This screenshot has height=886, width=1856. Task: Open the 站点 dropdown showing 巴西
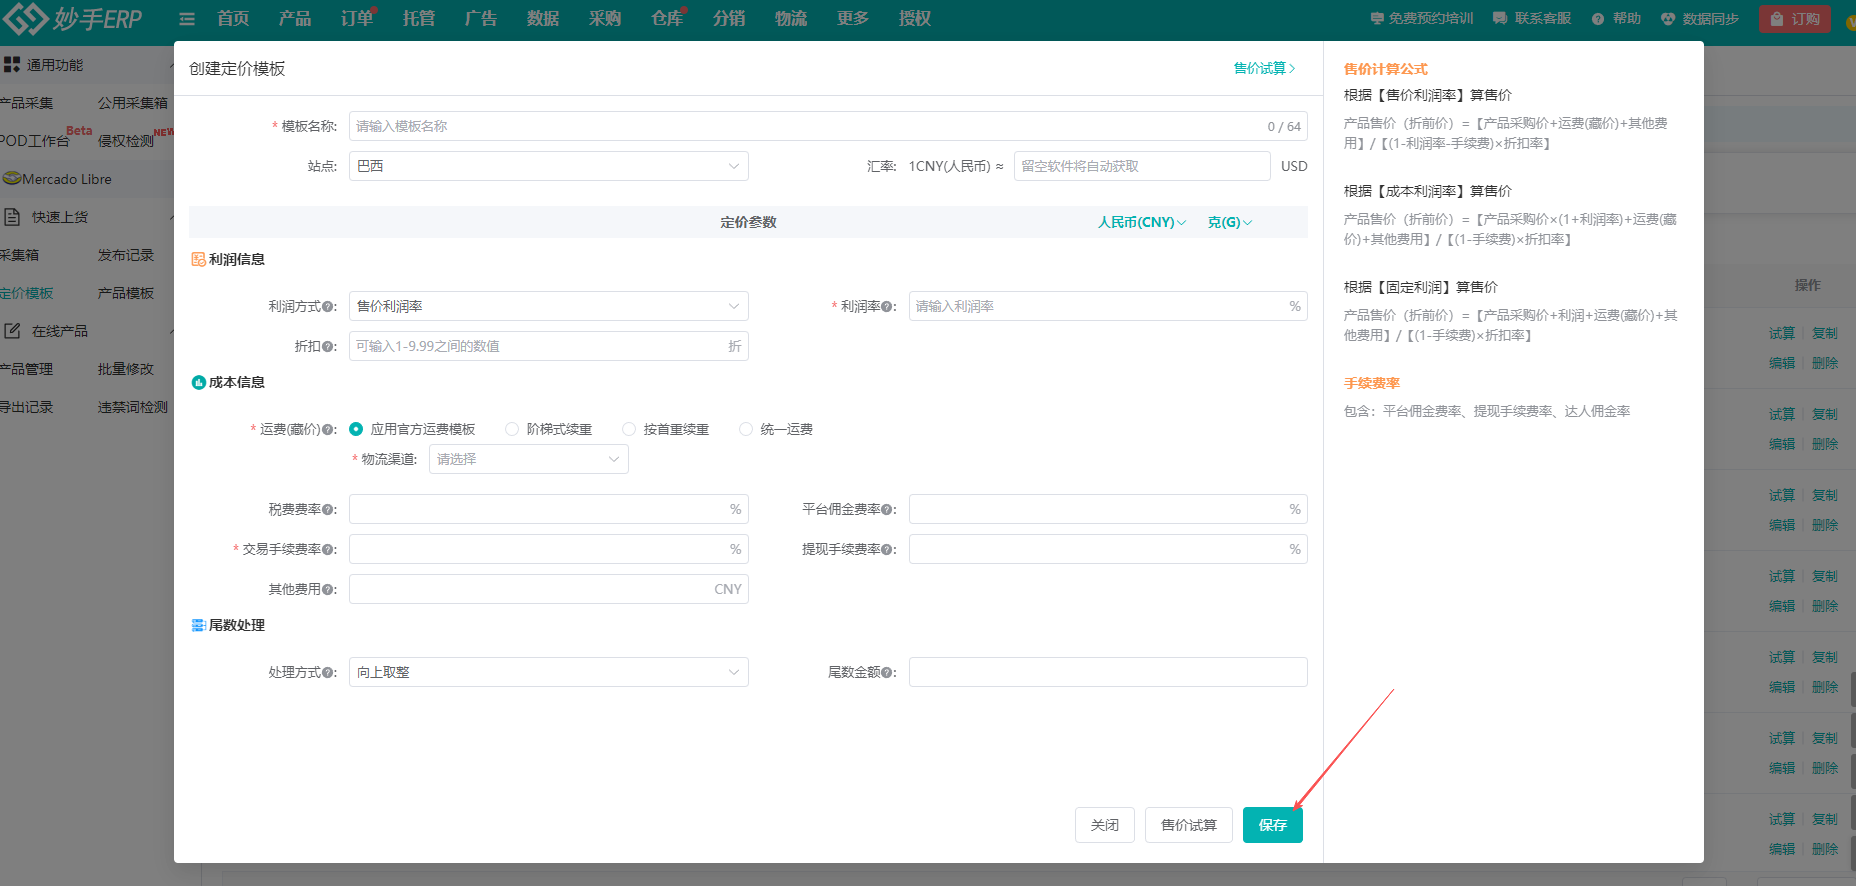click(x=548, y=166)
